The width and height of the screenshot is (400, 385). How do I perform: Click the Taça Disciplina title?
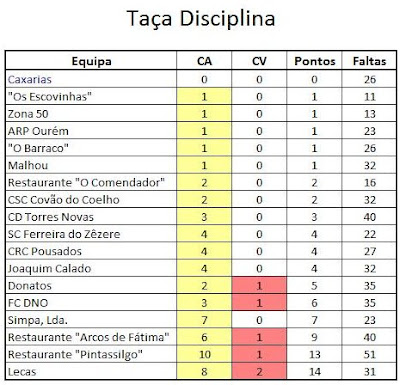(x=201, y=18)
